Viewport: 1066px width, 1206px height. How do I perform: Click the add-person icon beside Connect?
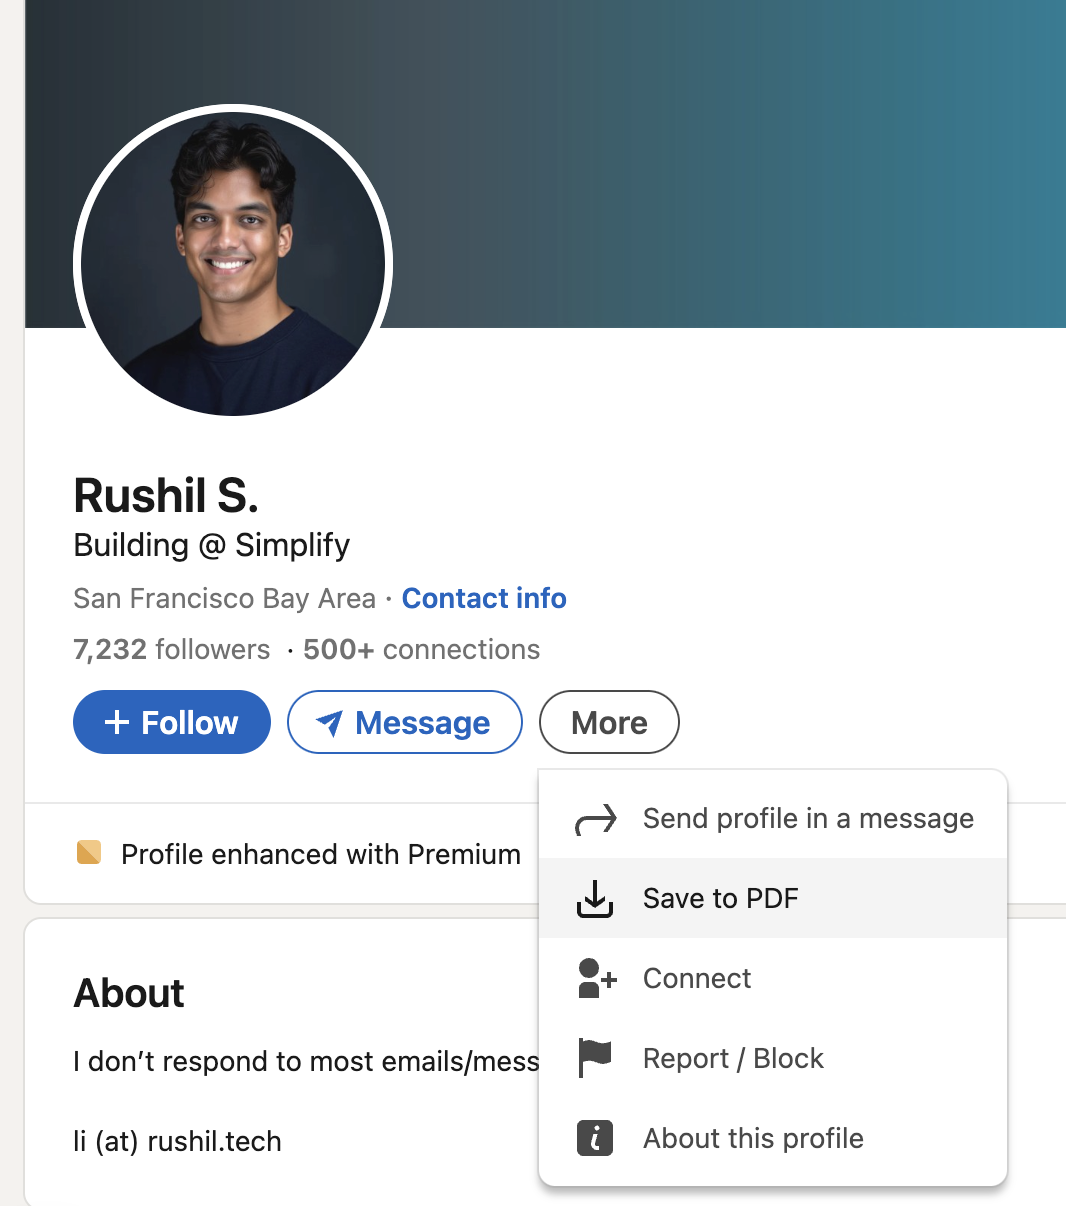[x=597, y=978]
